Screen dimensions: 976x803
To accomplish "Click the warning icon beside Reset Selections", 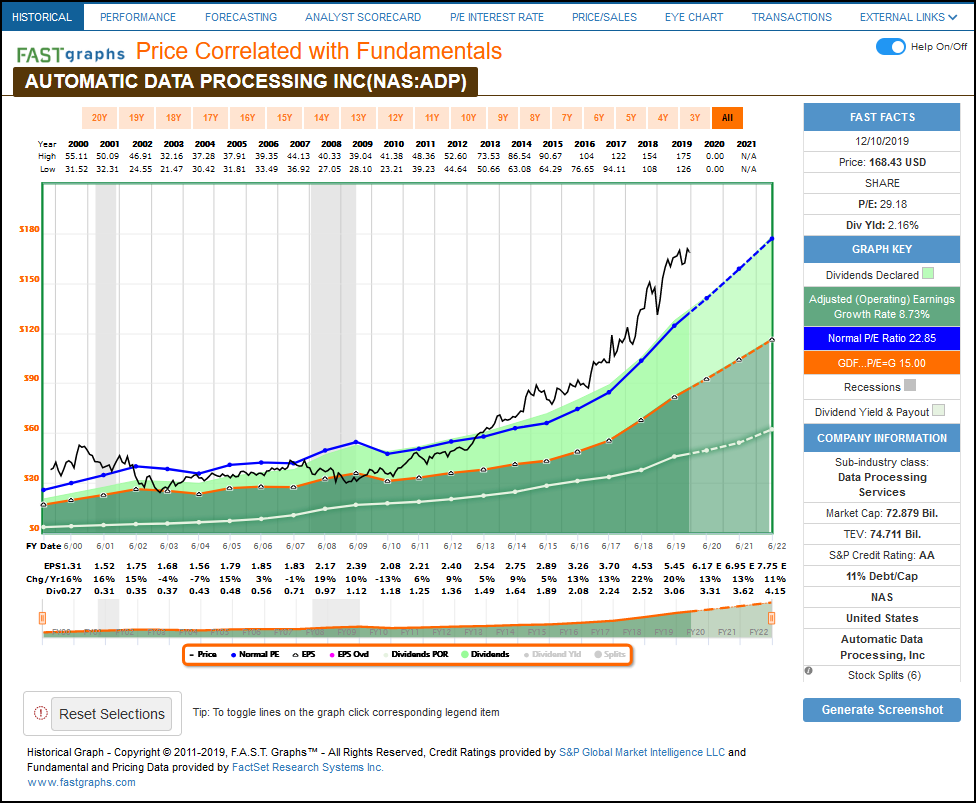I will tap(41, 714).
